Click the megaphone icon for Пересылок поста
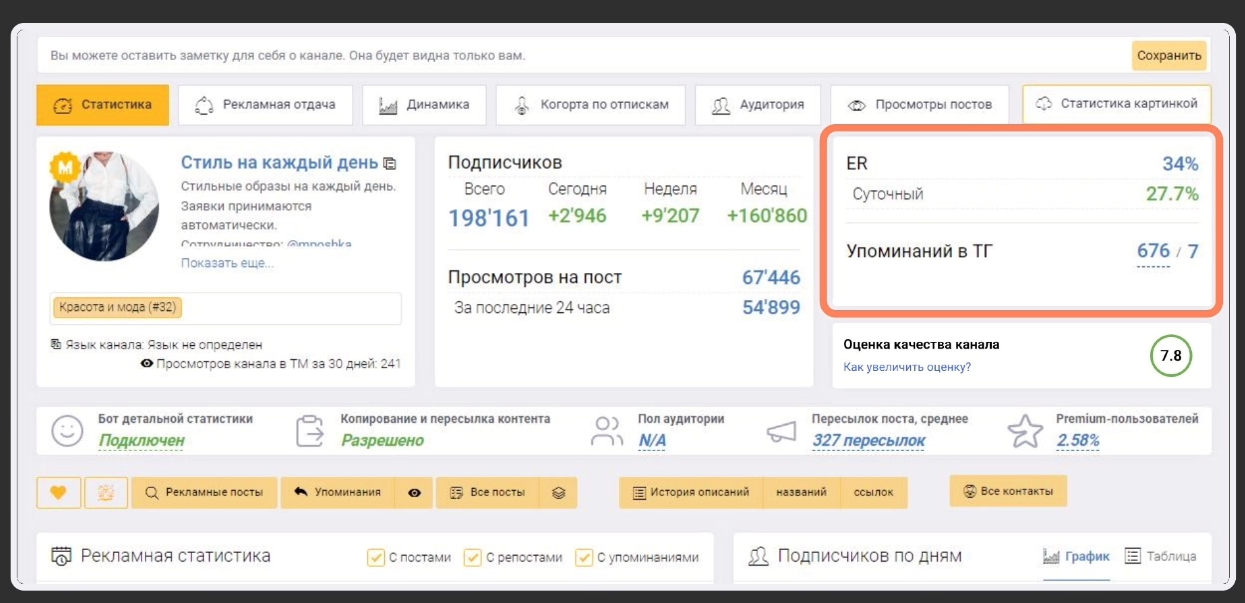The width and height of the screenshot is (1245, 603). pyautogui.click(x=781, y=431)
